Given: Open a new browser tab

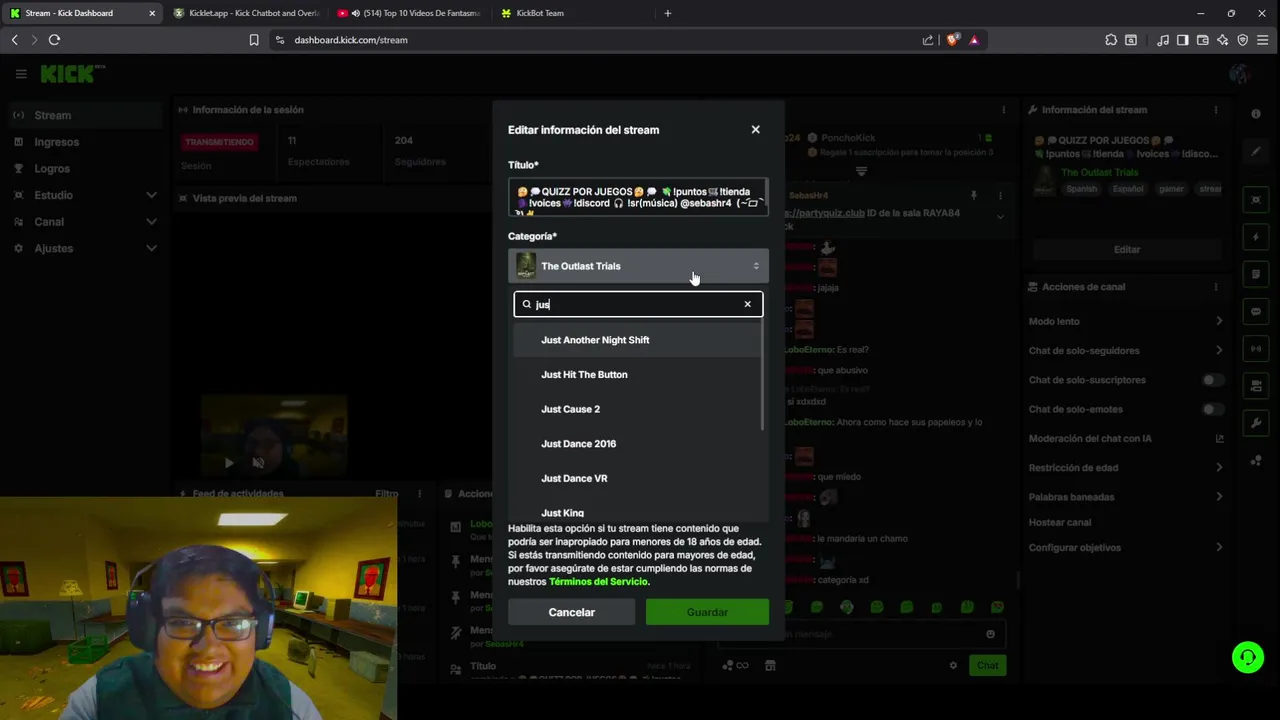Looking at the screenshot, I should pos(668,13).
